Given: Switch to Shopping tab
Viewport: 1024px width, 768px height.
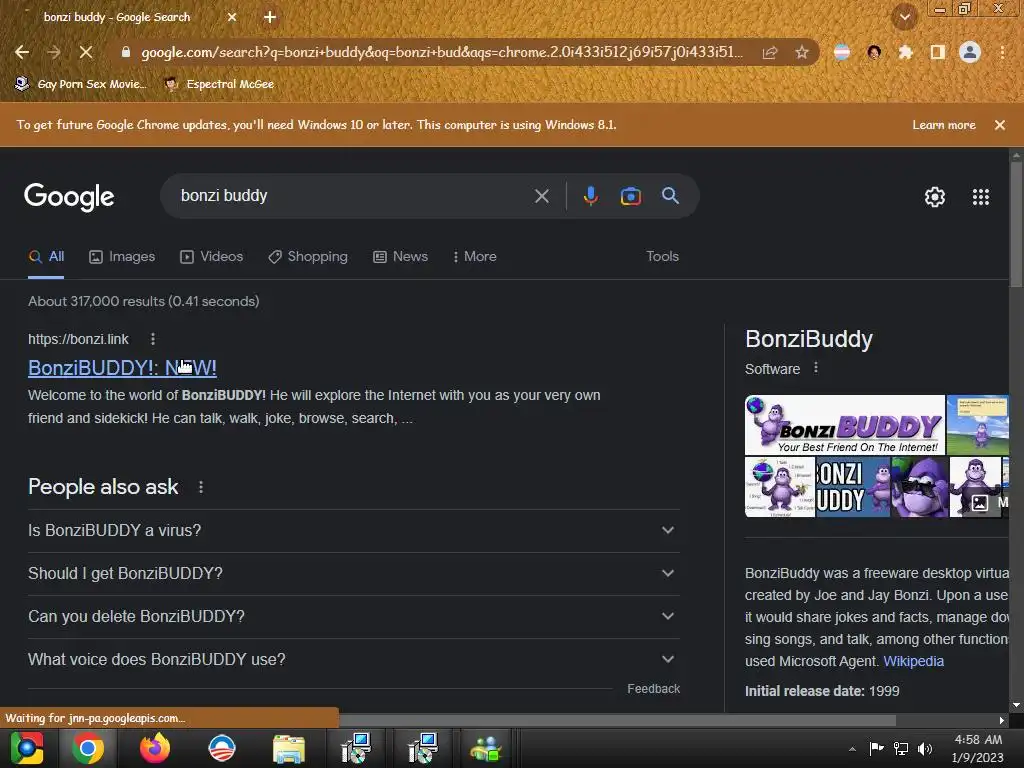Looking at the screenshot, I should [308, 257].
